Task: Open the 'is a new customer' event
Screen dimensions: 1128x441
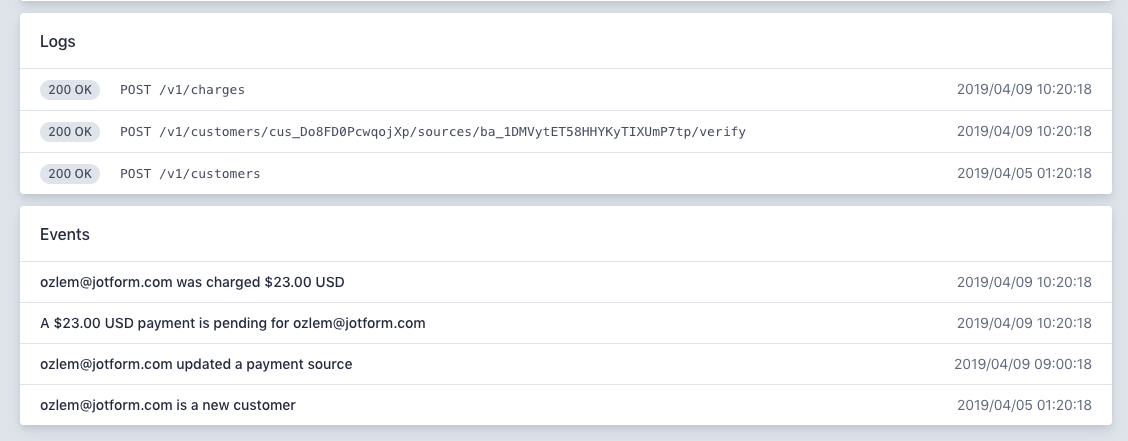Action: (x=565, y=405)
